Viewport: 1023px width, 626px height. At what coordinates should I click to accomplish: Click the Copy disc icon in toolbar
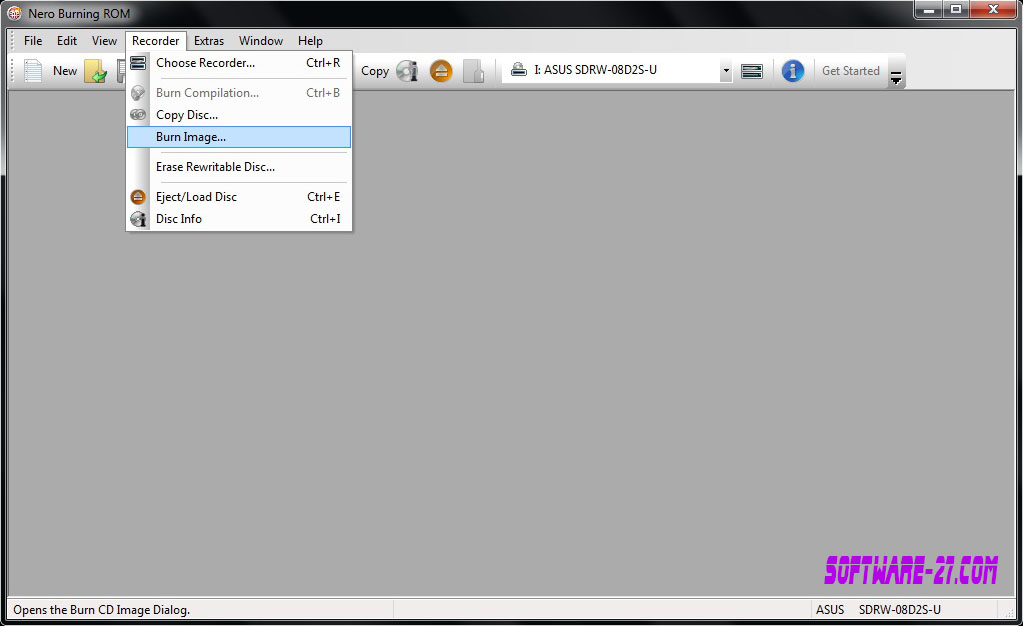pos(407,70)
